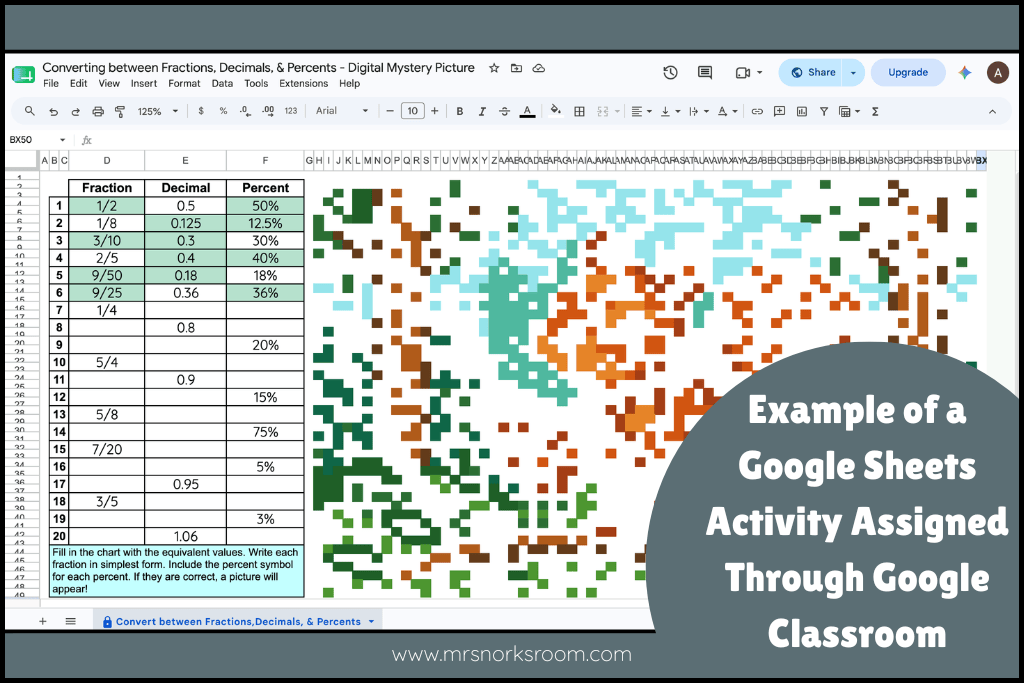This screenshot has height=683, width=1024.
Task: Format selection as percent
Action: click(x=223, y=111)
